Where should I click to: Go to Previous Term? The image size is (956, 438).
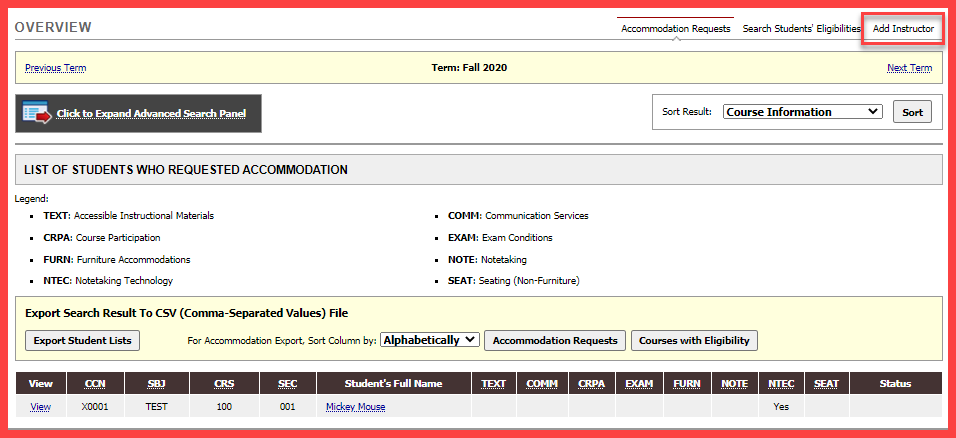[x=55, y=68]
